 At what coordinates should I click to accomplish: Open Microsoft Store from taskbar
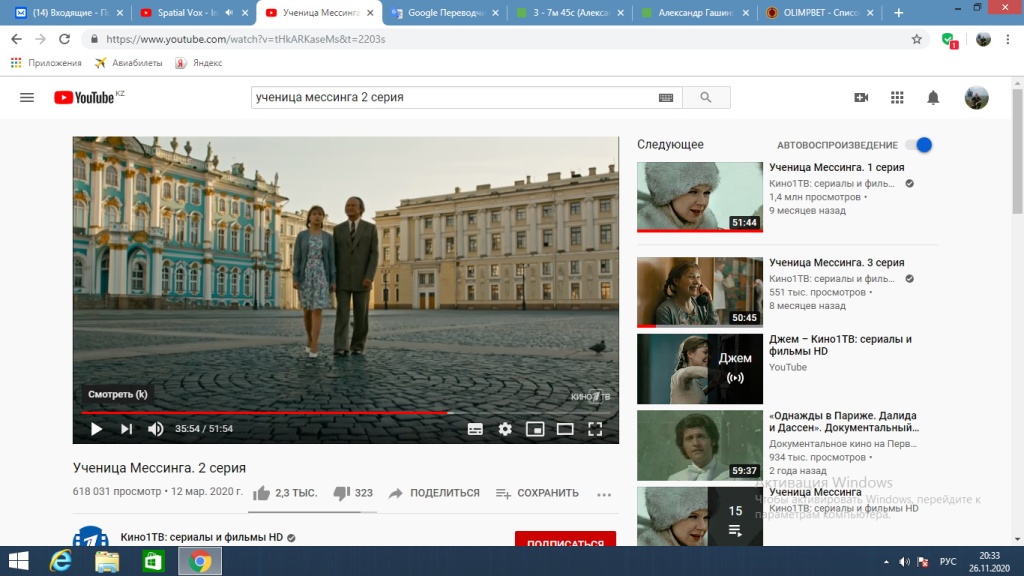tap(153, 561)
